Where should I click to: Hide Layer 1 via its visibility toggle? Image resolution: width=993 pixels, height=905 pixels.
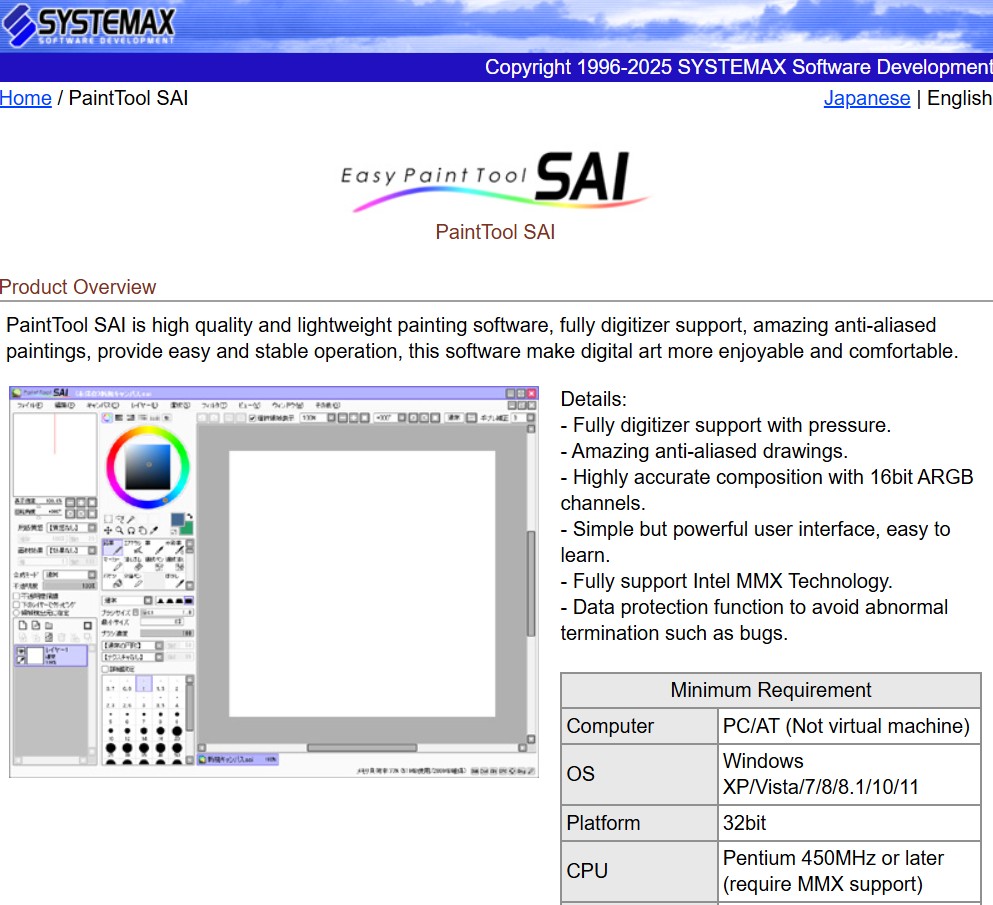[21, 651]
